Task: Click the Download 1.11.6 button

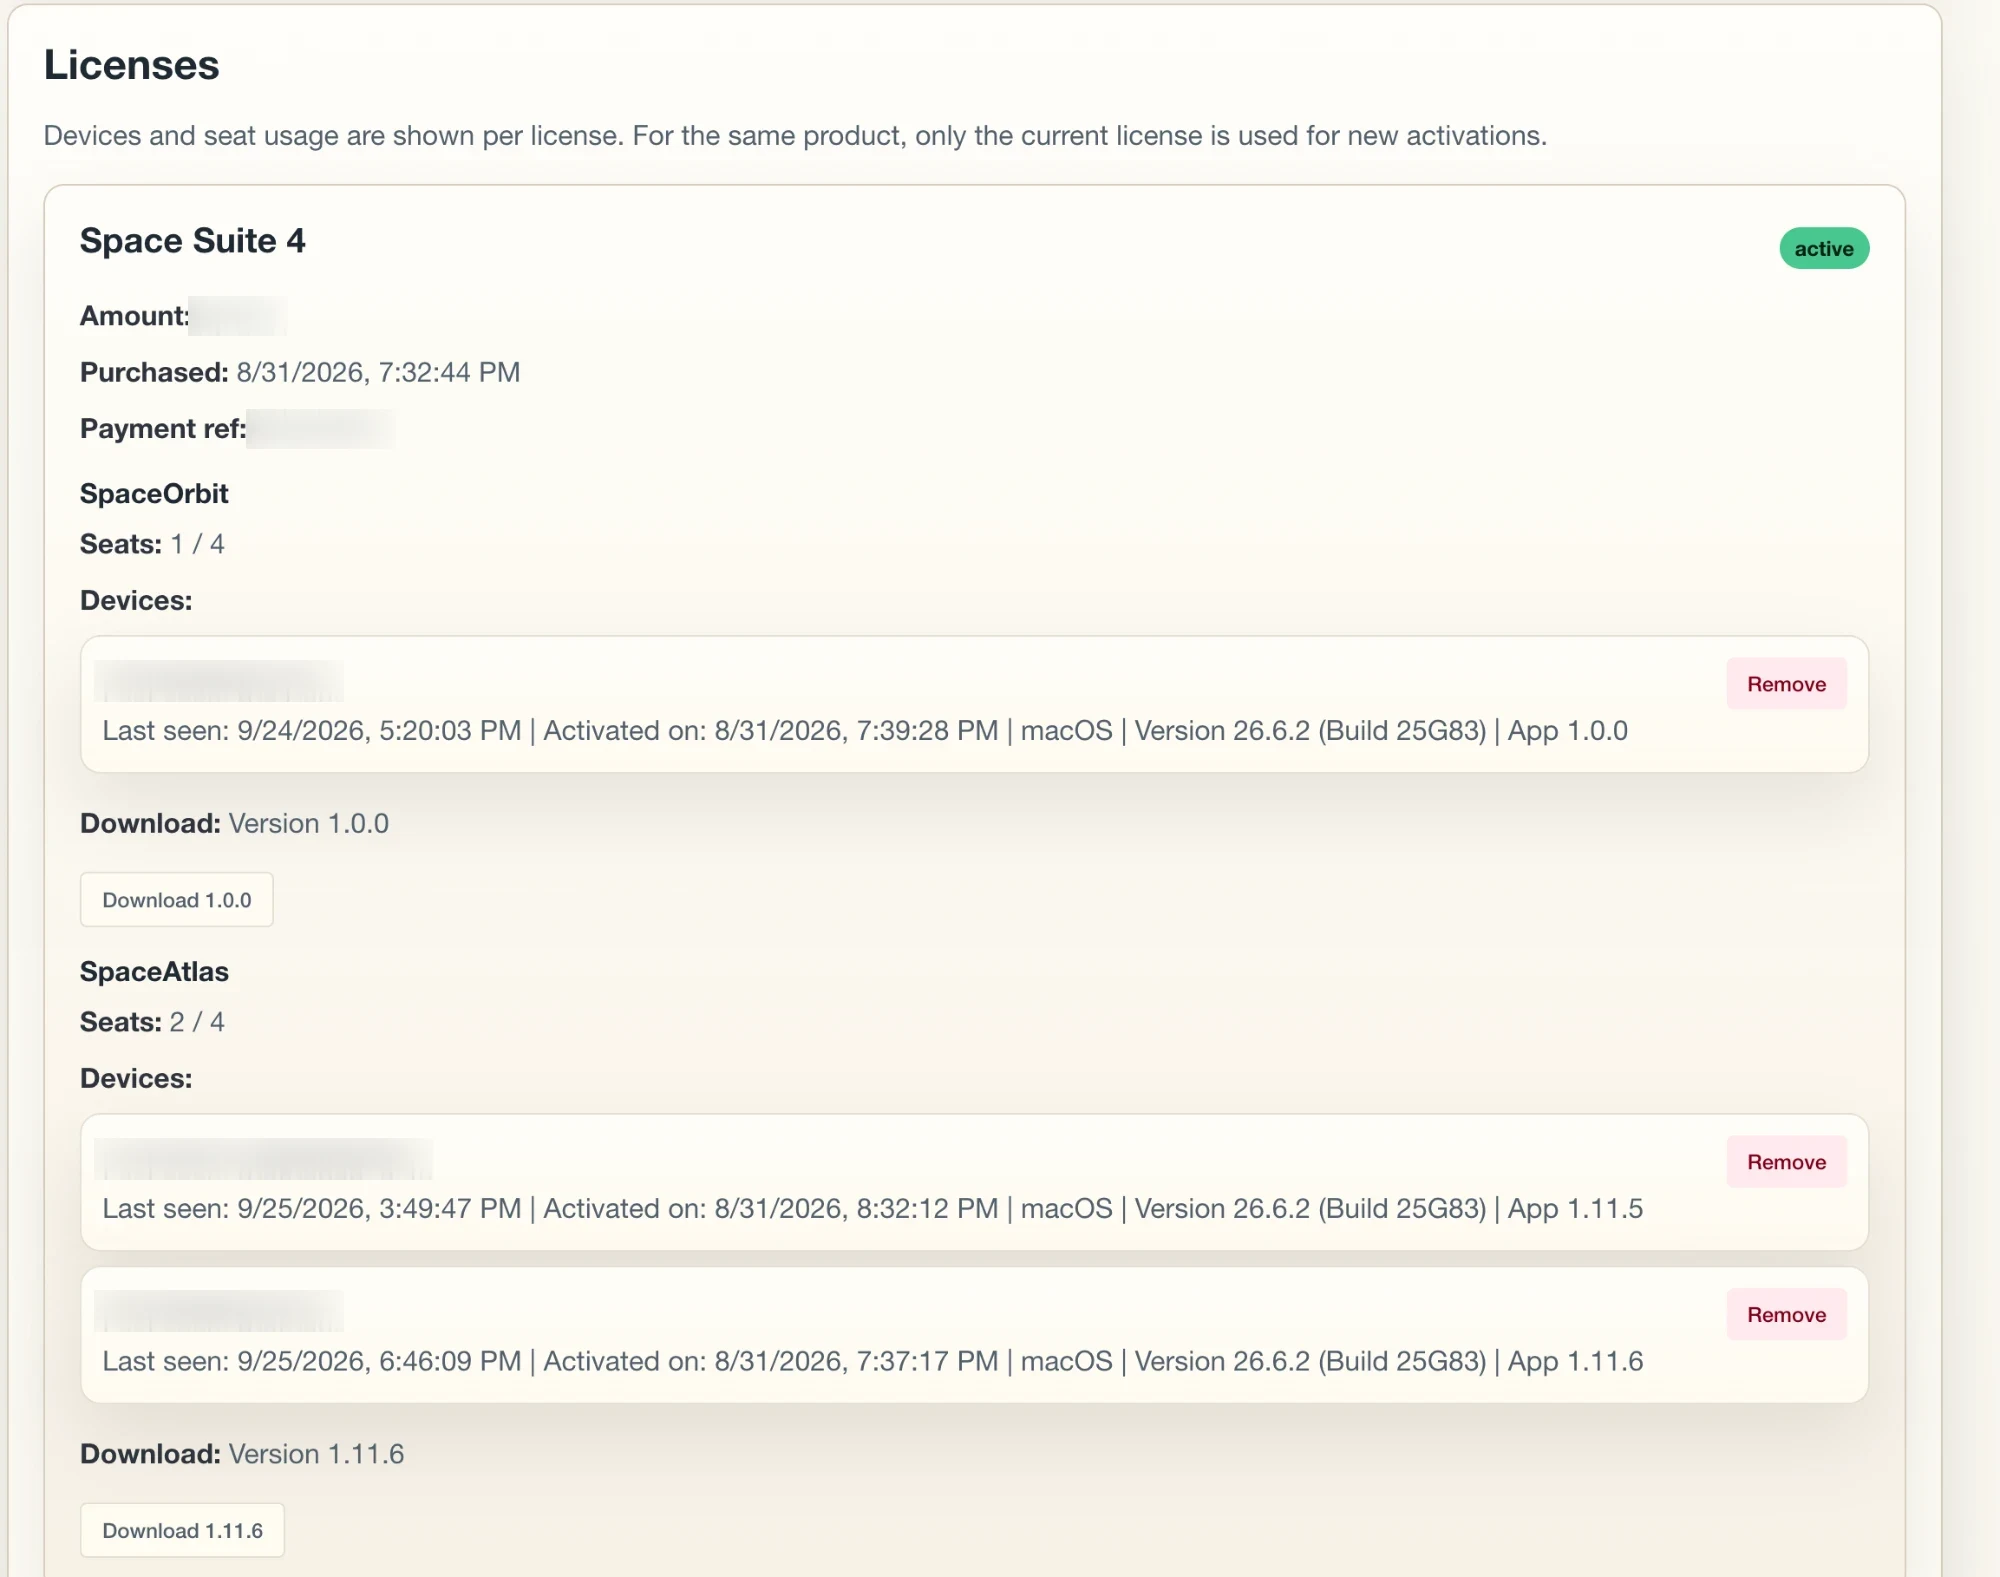Action: click(183, 1531)
